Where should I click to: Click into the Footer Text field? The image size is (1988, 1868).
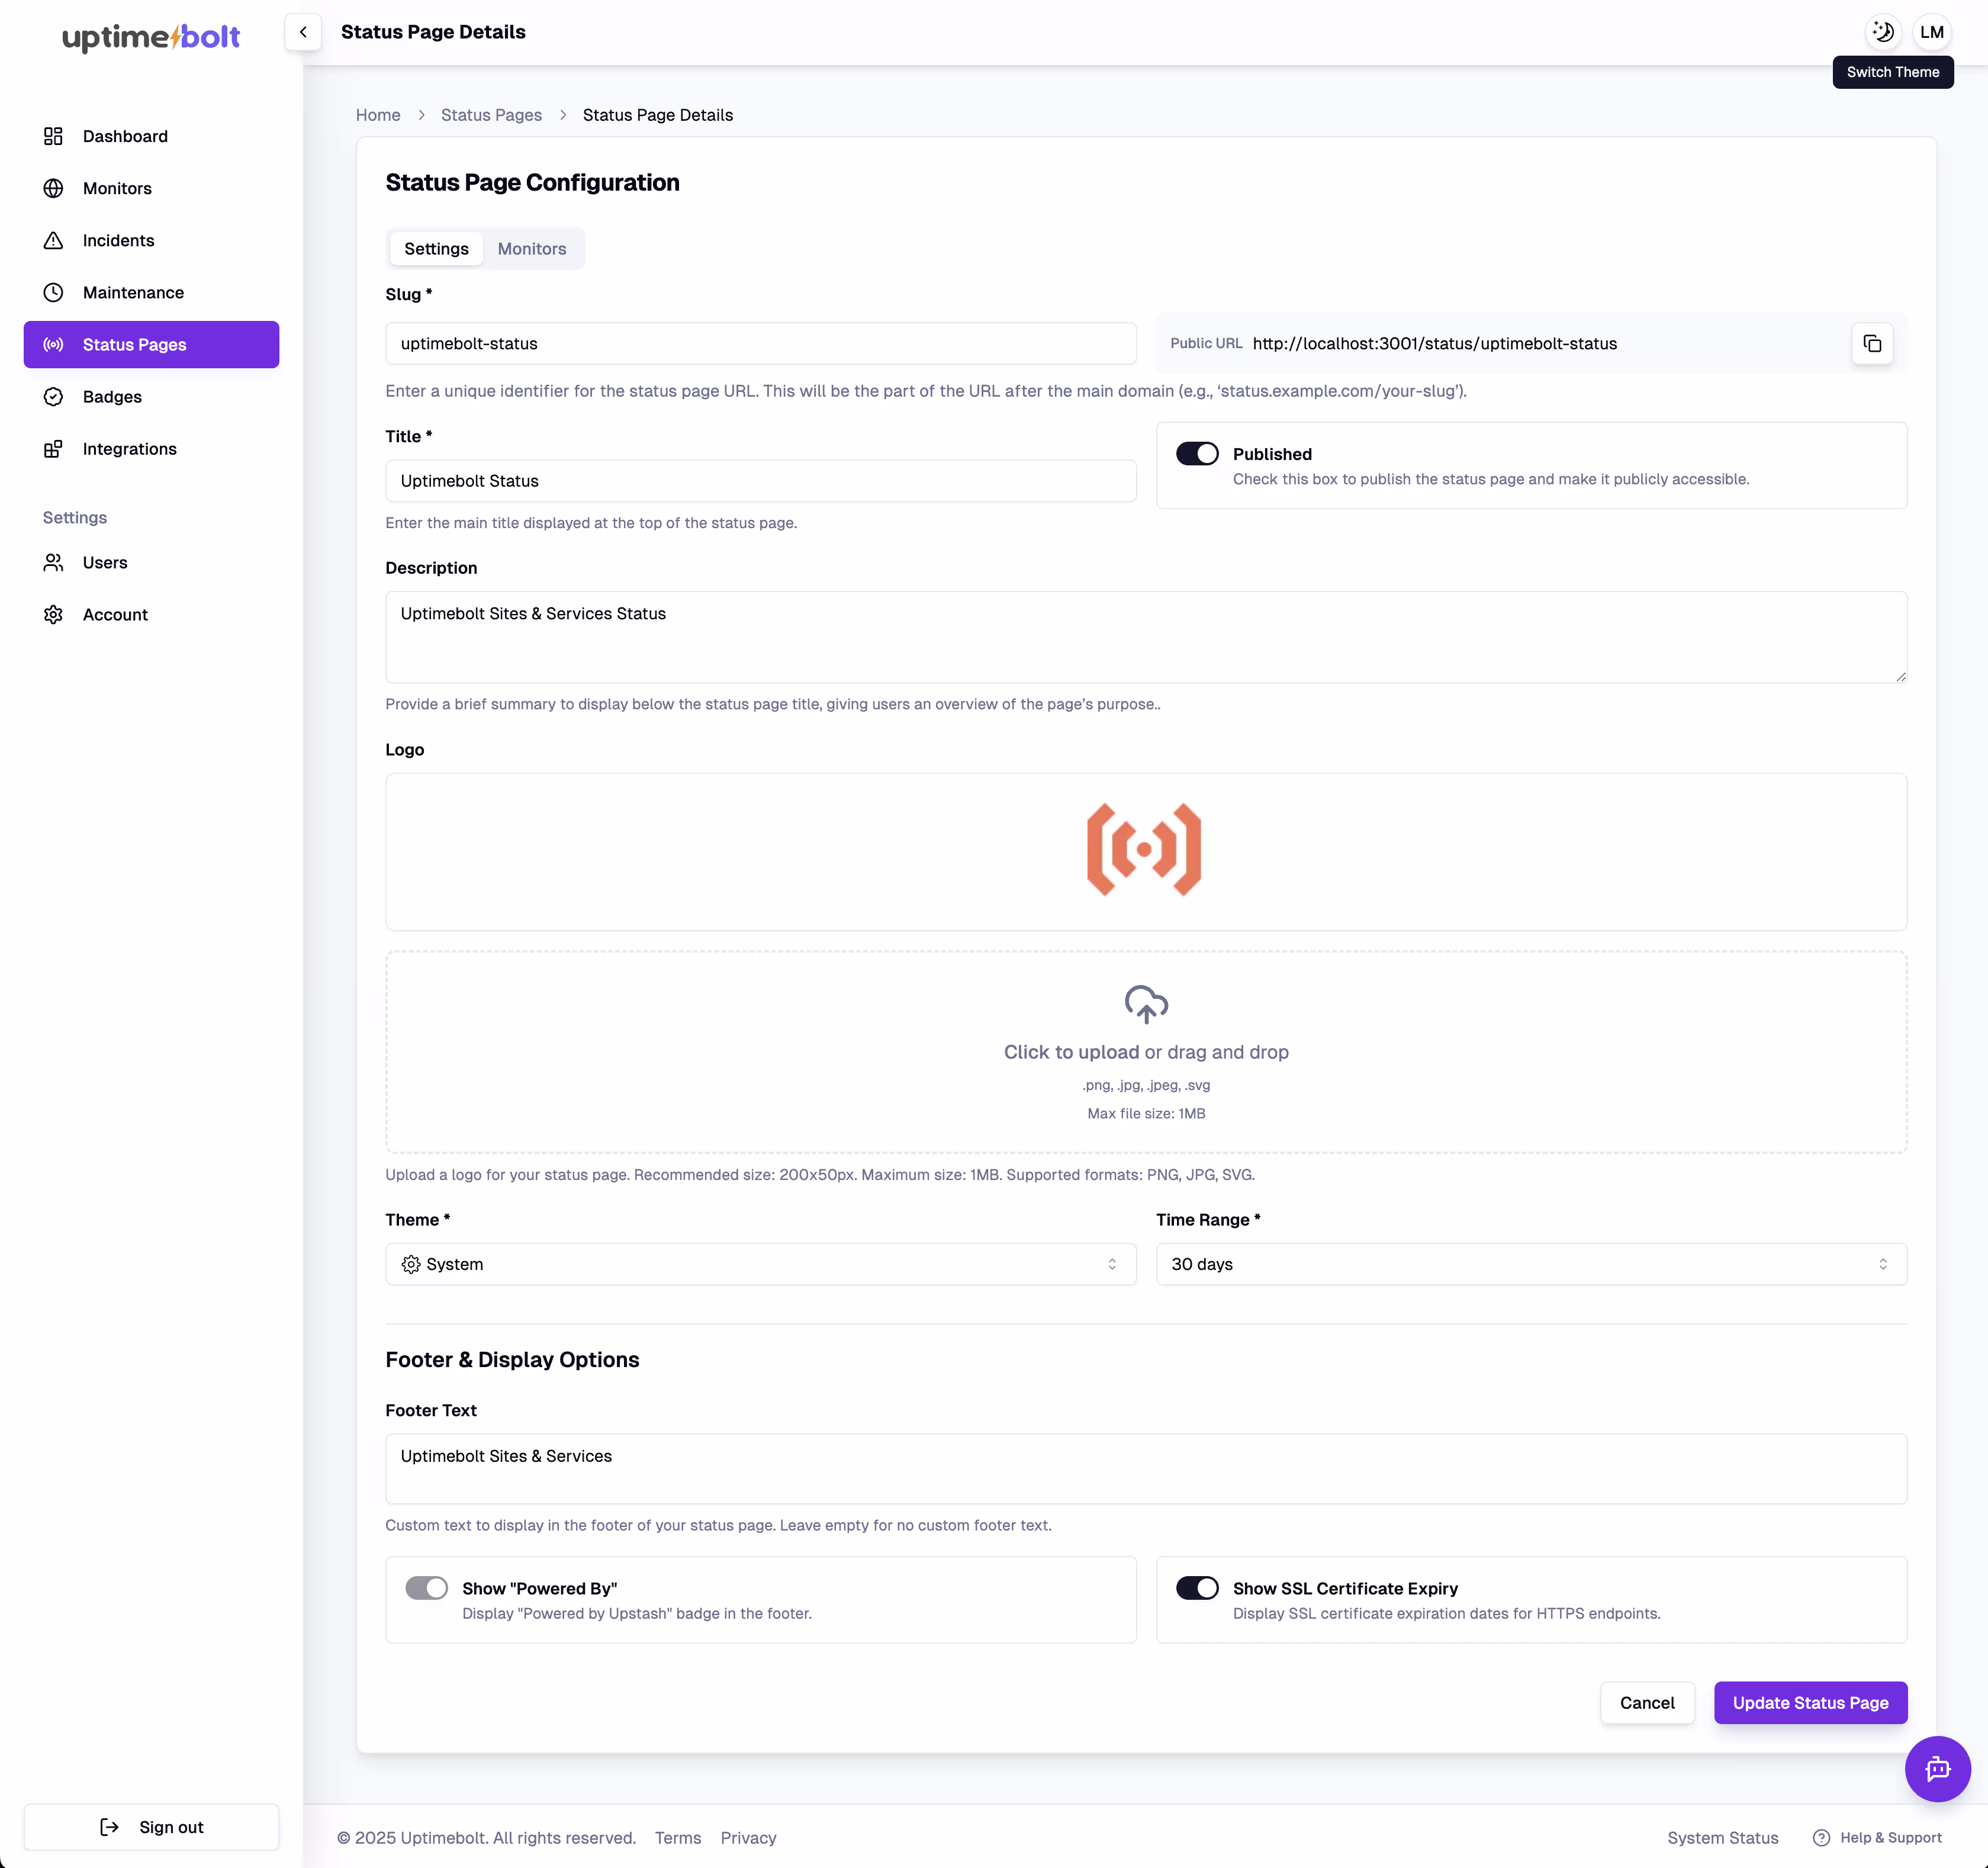(x=1145, y=1467)
